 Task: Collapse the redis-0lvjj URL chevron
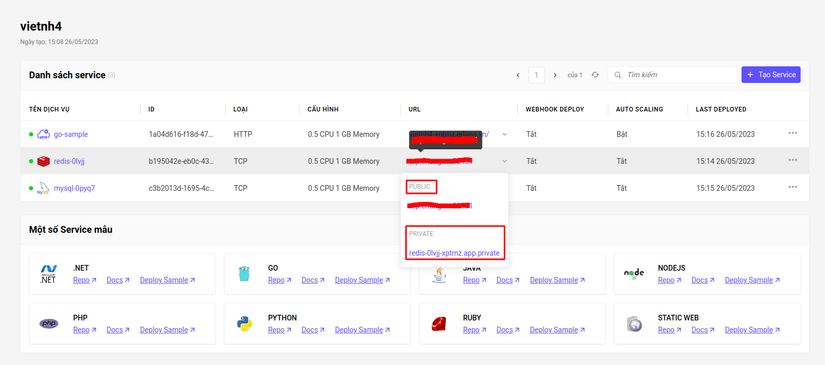[505, 161]
